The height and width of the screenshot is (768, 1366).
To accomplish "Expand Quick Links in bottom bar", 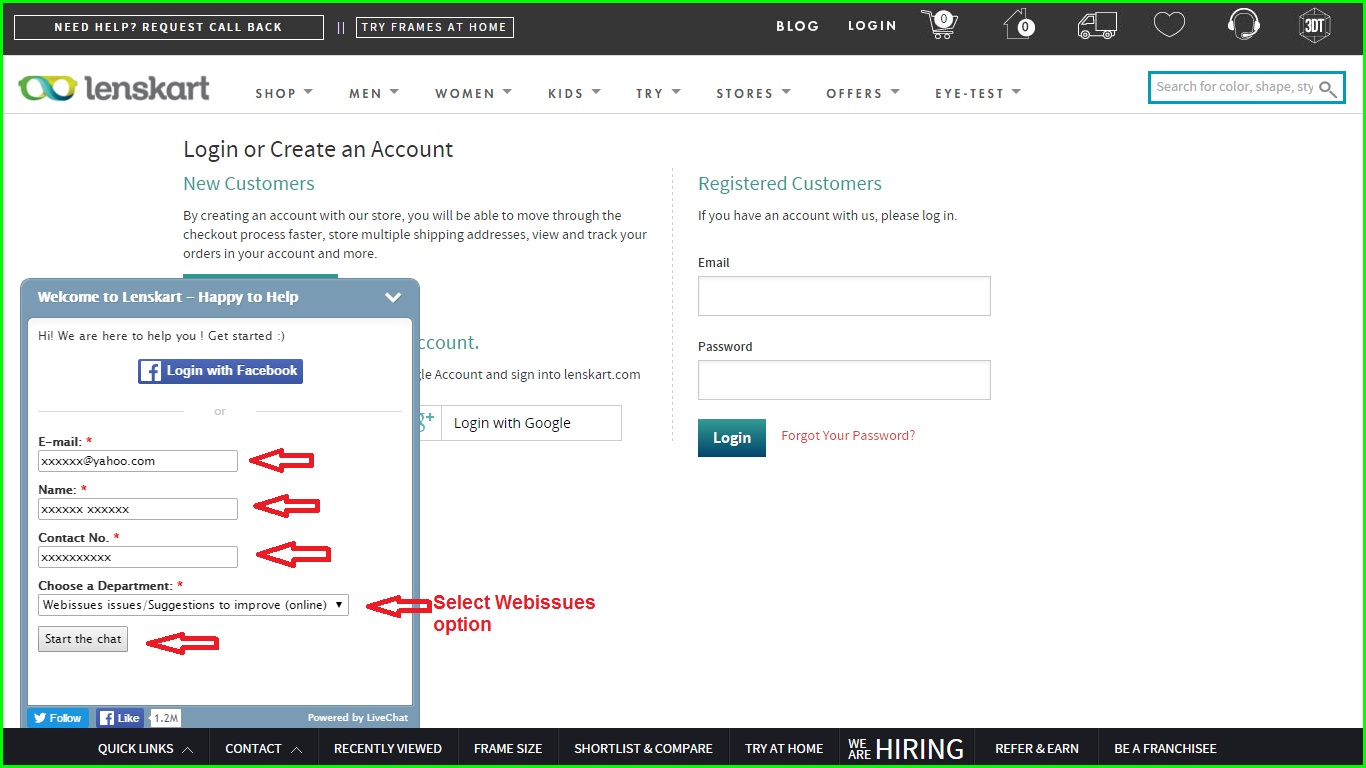I will pyautogui.click(x=145, y=748).
